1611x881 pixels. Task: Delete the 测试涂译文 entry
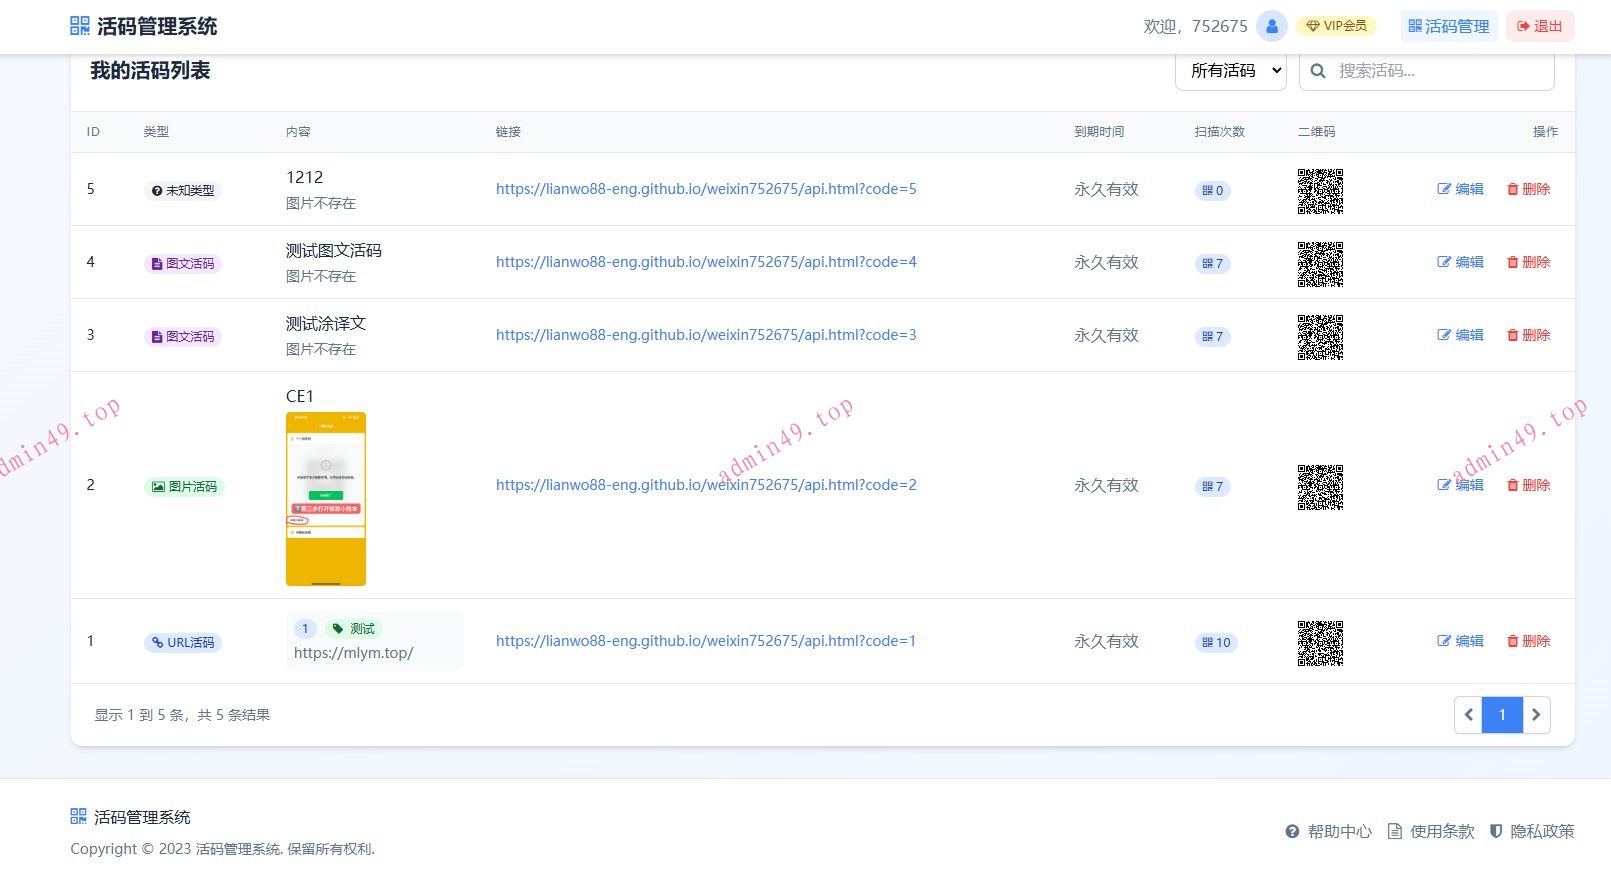[x=1528, y=335]
